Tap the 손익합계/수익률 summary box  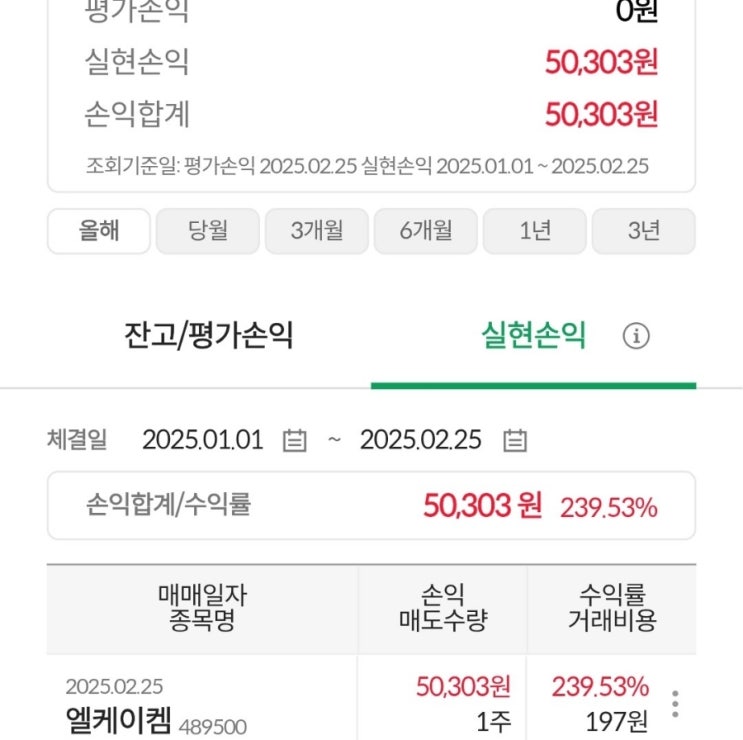click(371, 505)
